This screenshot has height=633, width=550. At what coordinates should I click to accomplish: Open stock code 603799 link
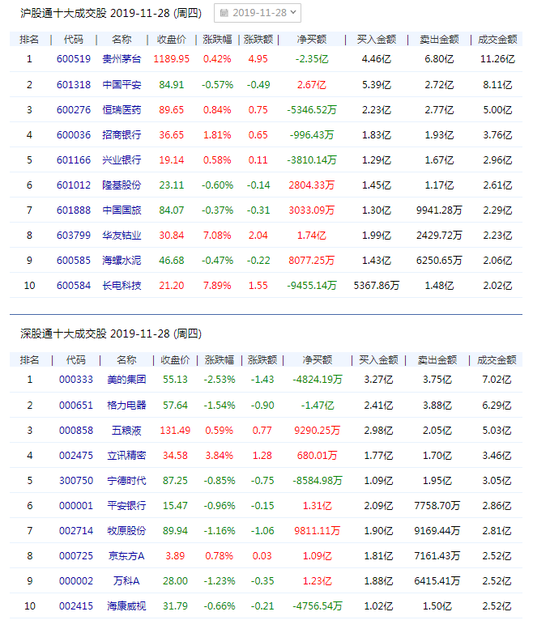click(x=73, y=235)
